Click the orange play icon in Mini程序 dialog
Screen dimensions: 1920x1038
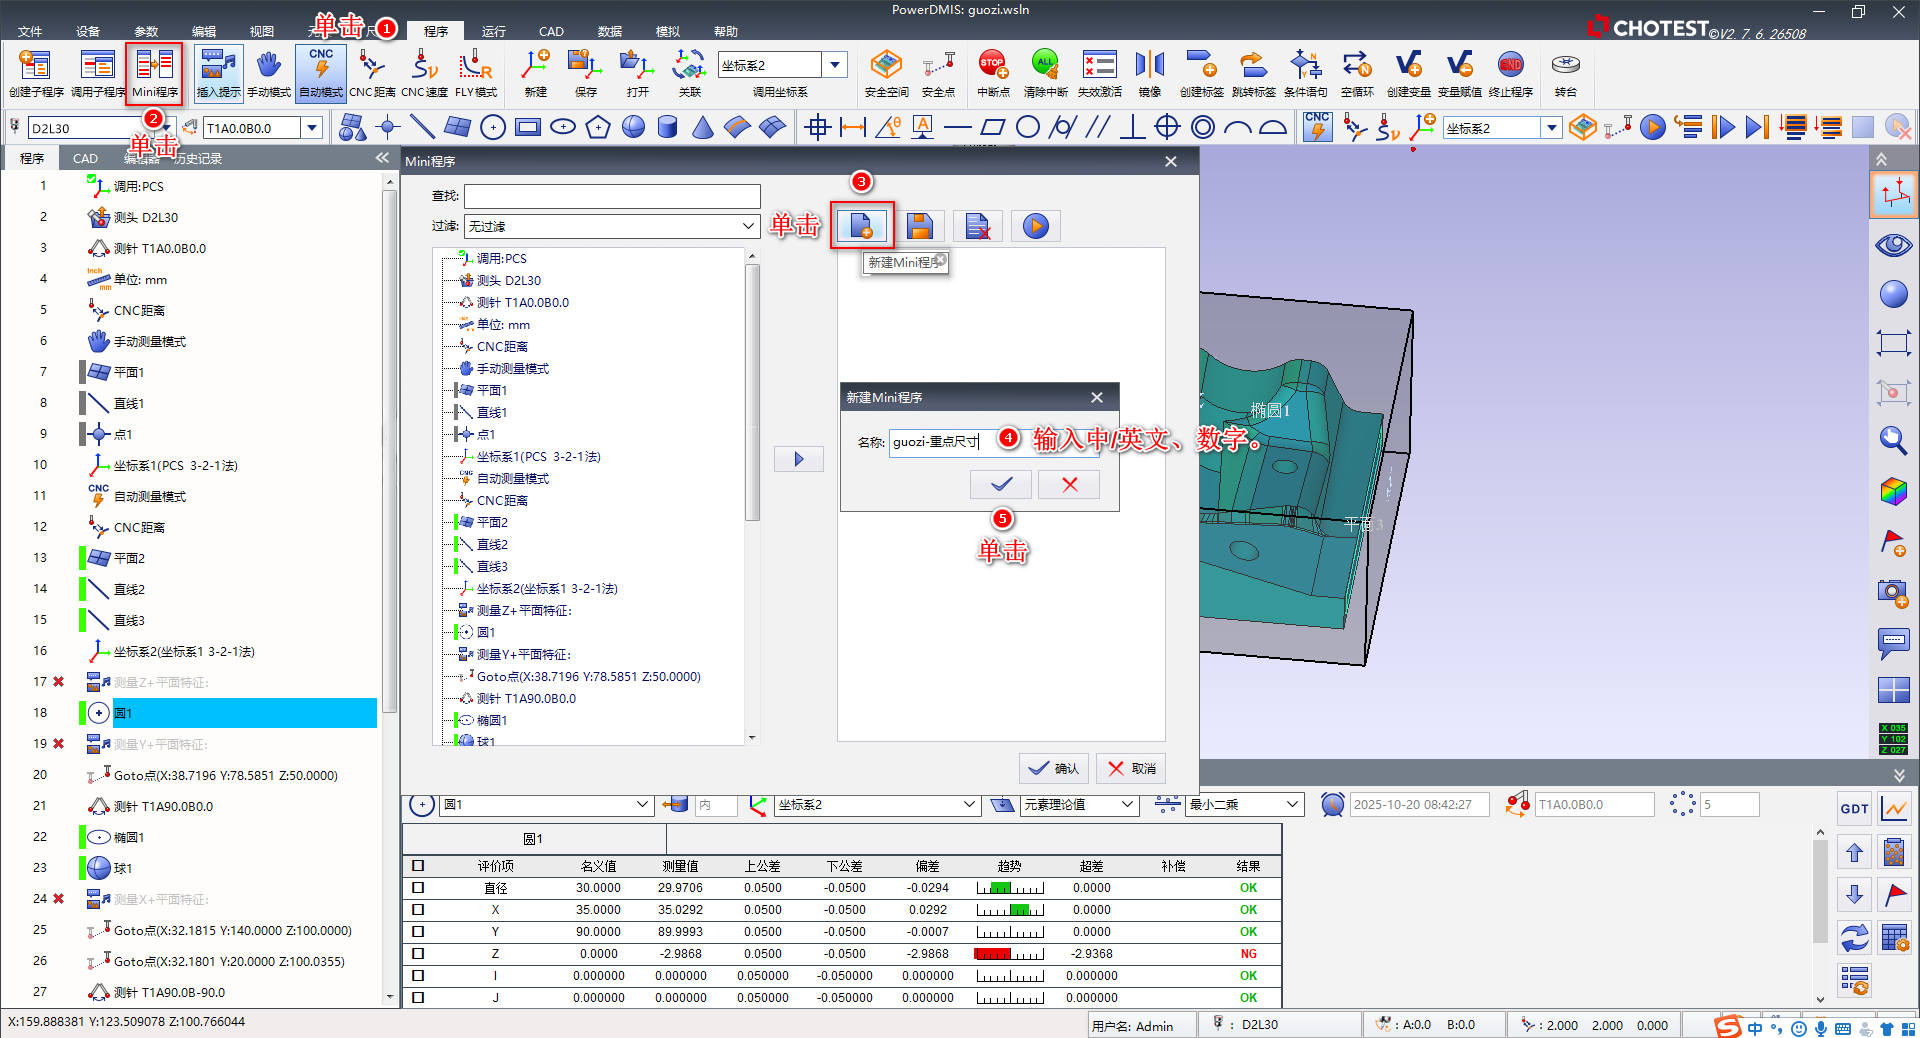(x=1036, y=227)
